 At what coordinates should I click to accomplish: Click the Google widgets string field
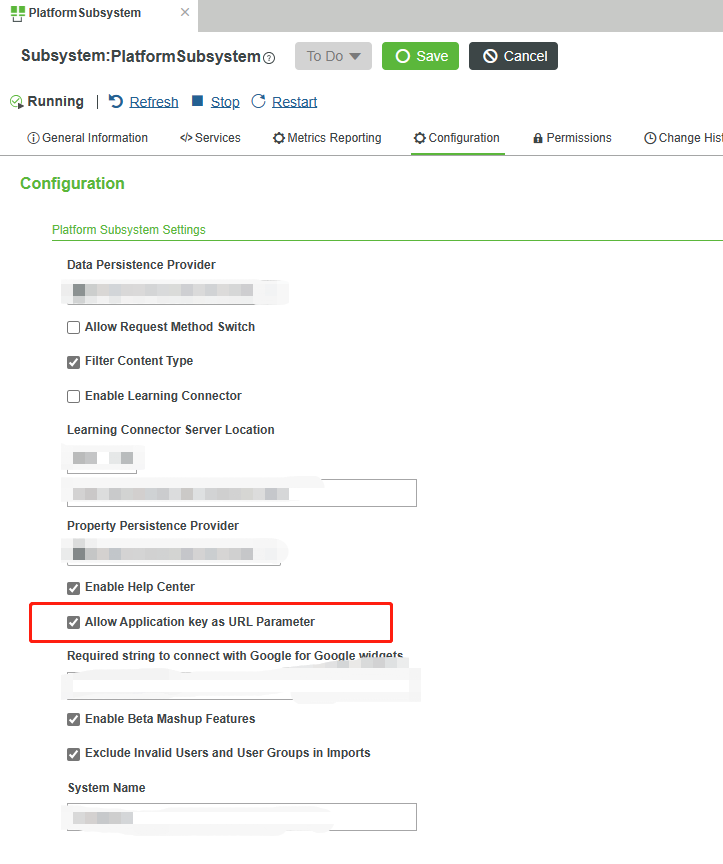click(x=240, y=685)
